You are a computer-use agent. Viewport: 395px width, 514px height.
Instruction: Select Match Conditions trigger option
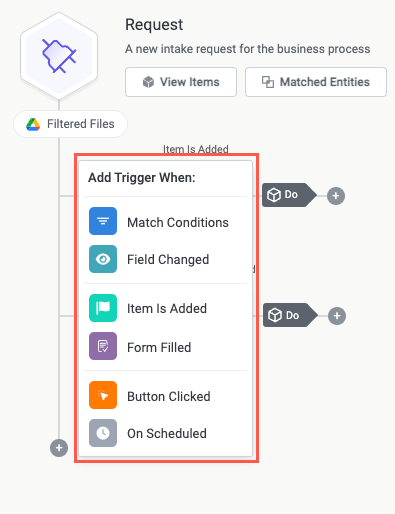(x=166, y=221)
